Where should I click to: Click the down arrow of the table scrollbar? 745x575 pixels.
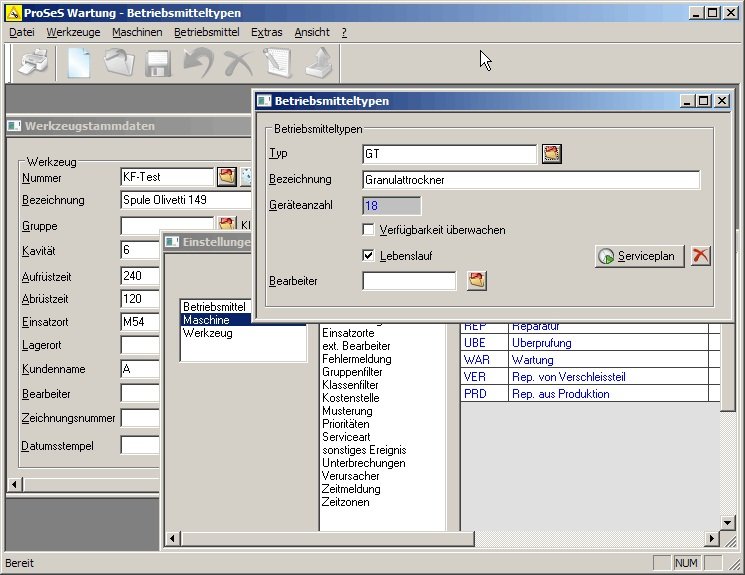[728, 522]
